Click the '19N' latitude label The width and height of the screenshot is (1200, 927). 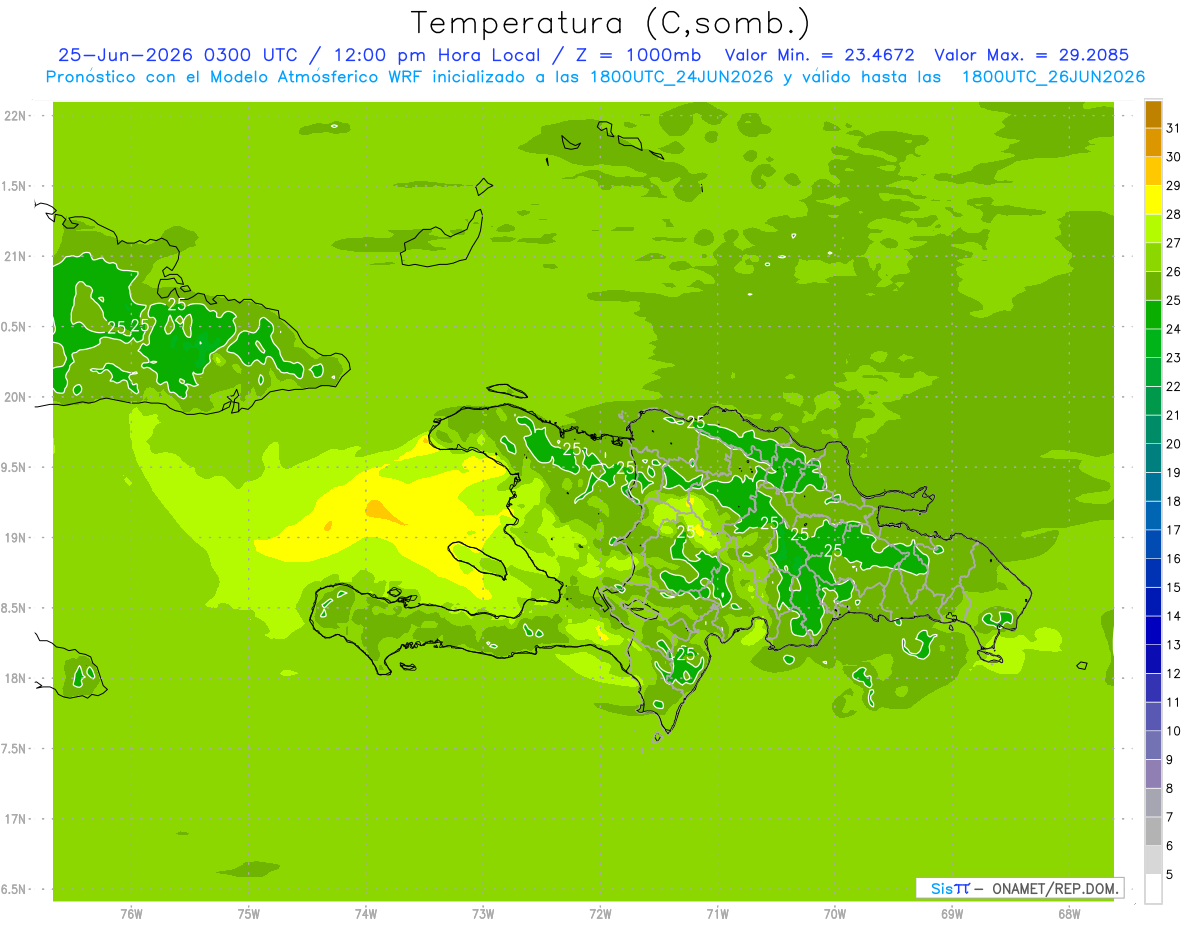tap(15, 538)
